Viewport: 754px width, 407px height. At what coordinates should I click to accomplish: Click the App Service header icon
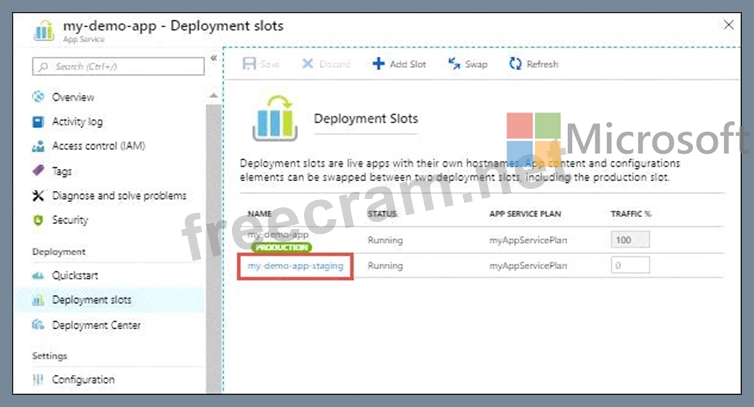pos(44,31)
